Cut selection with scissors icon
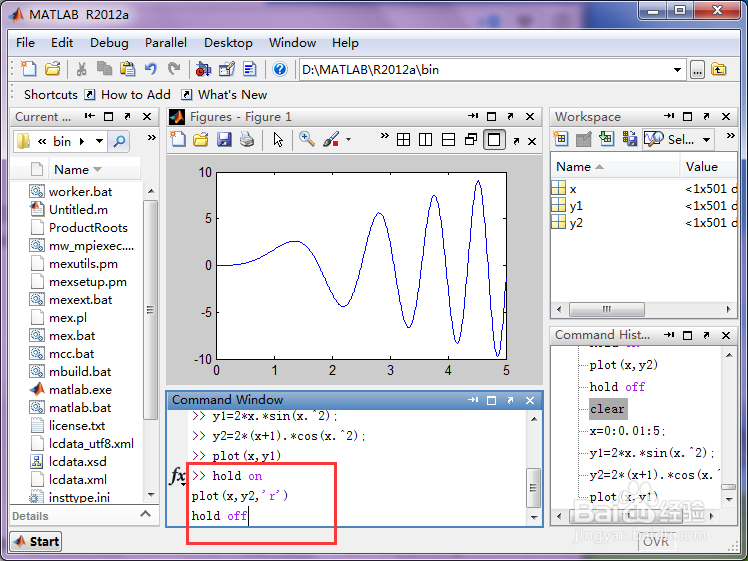 pos(82,70)
